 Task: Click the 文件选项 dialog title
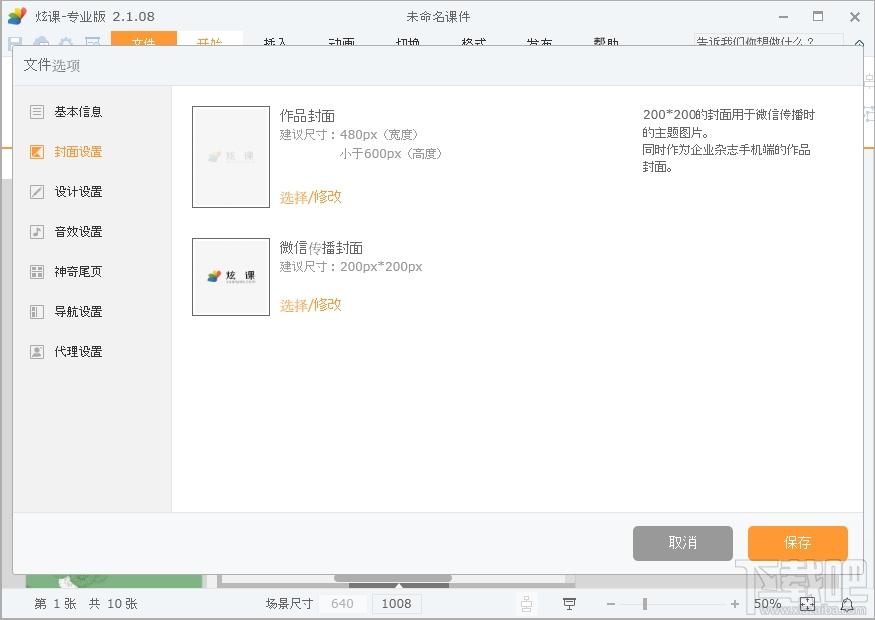click(52, 65)
